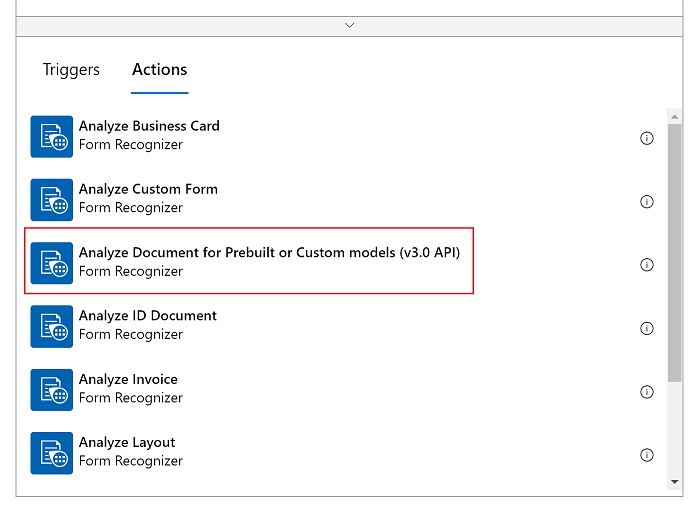
Task: Switch to the Triggers tab
Action: (71, 70)
